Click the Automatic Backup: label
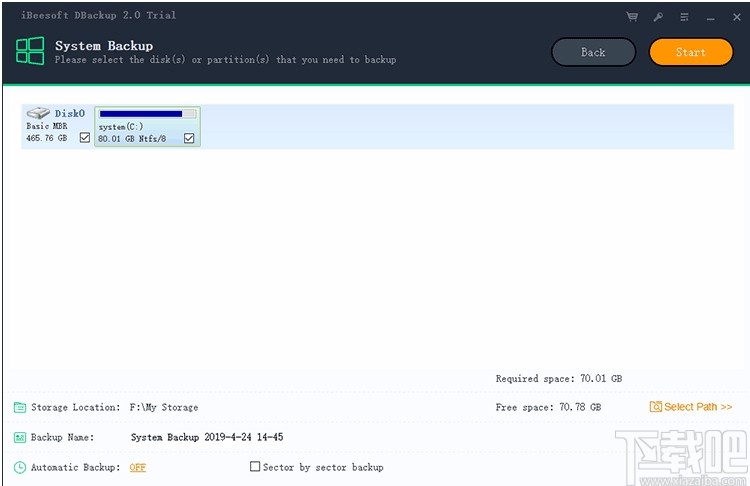Viewport: 750px width, 486px height. click(x=76, y=467)
